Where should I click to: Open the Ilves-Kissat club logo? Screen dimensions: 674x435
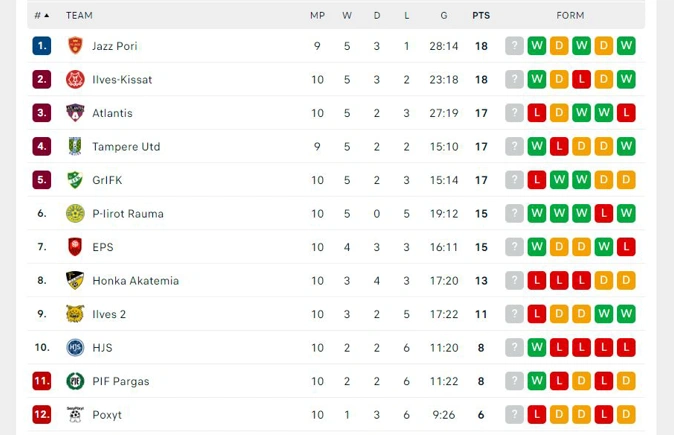75,80
